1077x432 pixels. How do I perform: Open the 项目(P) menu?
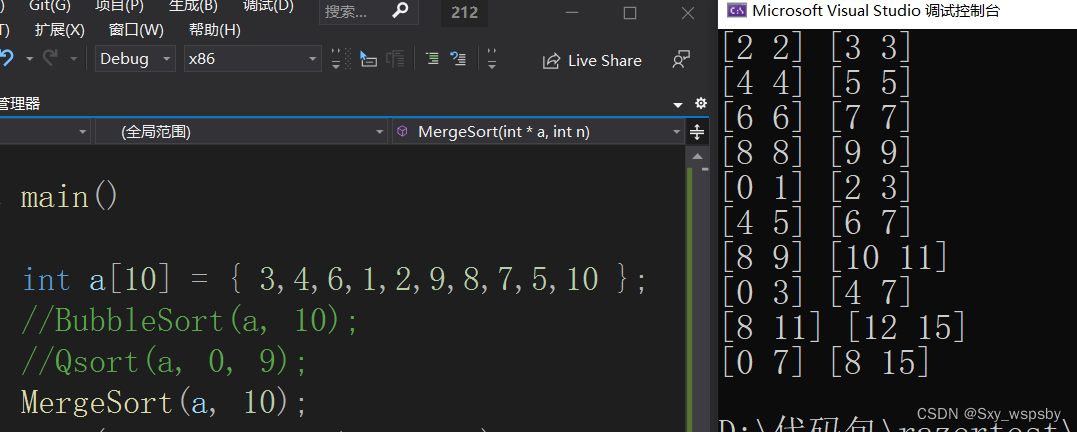120,6
